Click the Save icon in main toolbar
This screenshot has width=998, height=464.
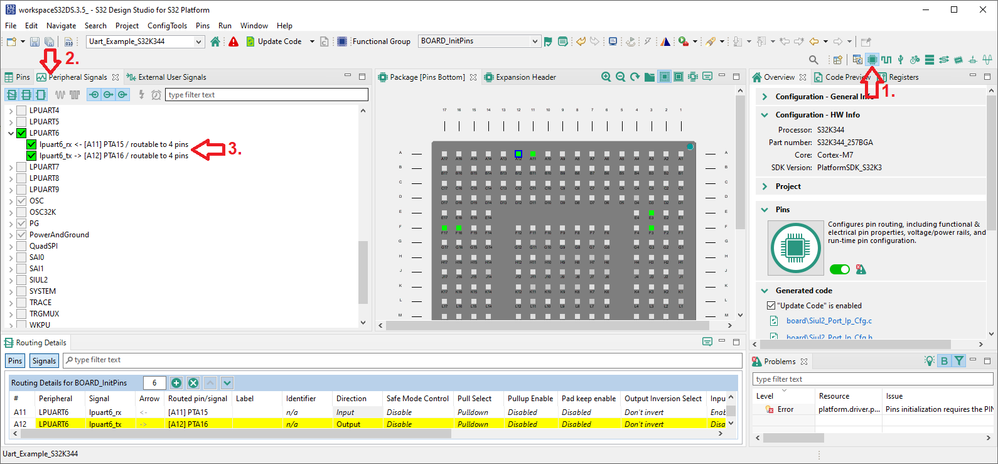pyautogui.click(x=35, y=41)
